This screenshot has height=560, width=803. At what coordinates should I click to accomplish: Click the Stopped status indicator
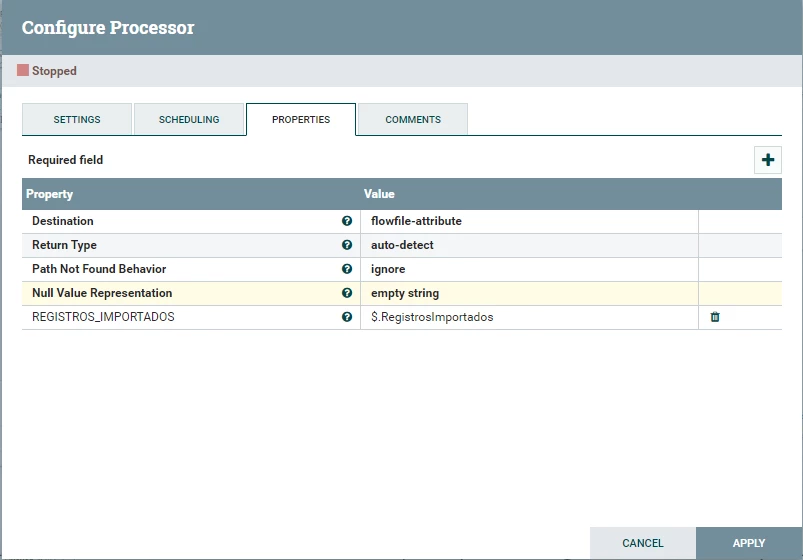tap(47, 71)
